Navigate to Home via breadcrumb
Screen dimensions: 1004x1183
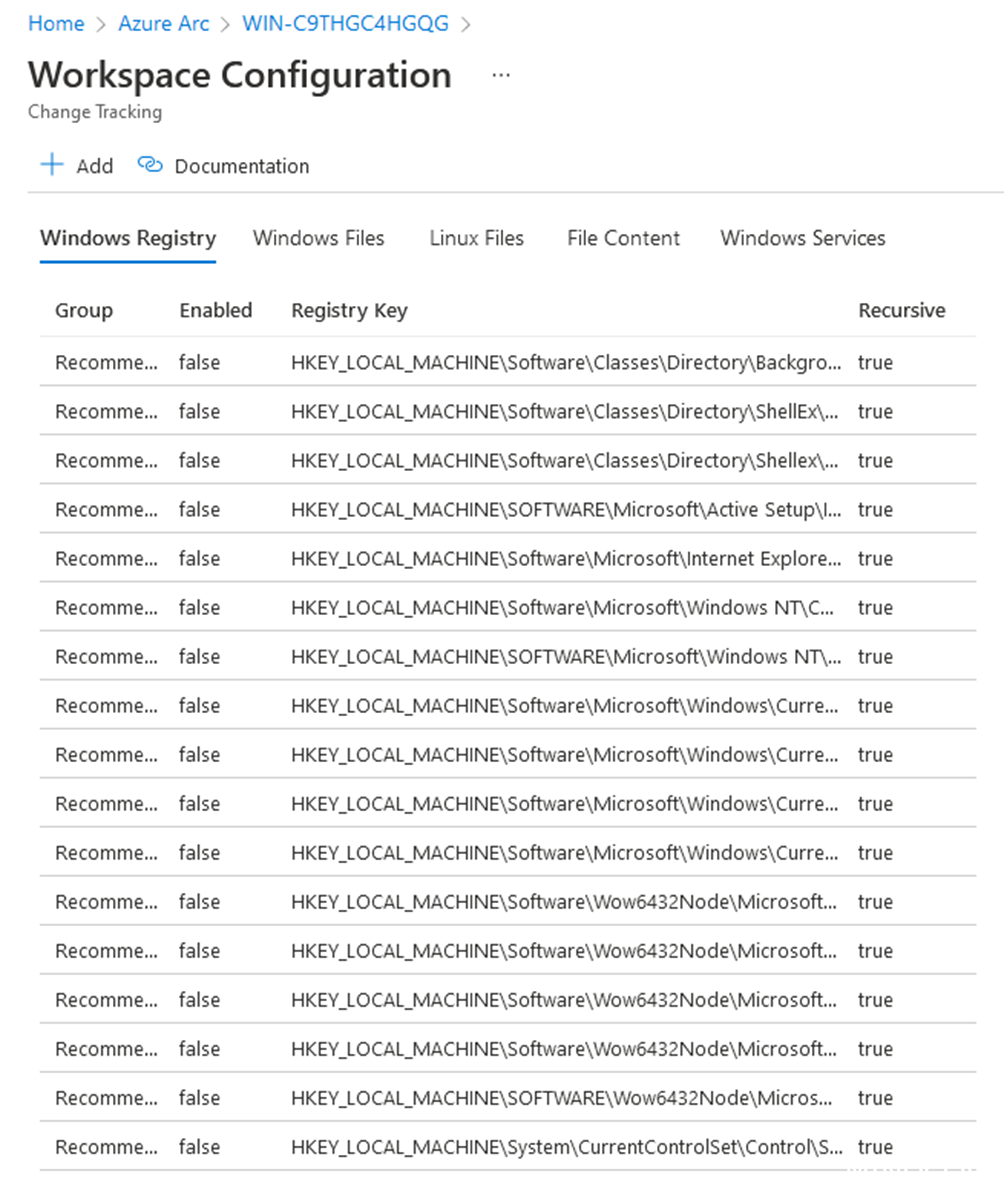(x=55, y=23)
